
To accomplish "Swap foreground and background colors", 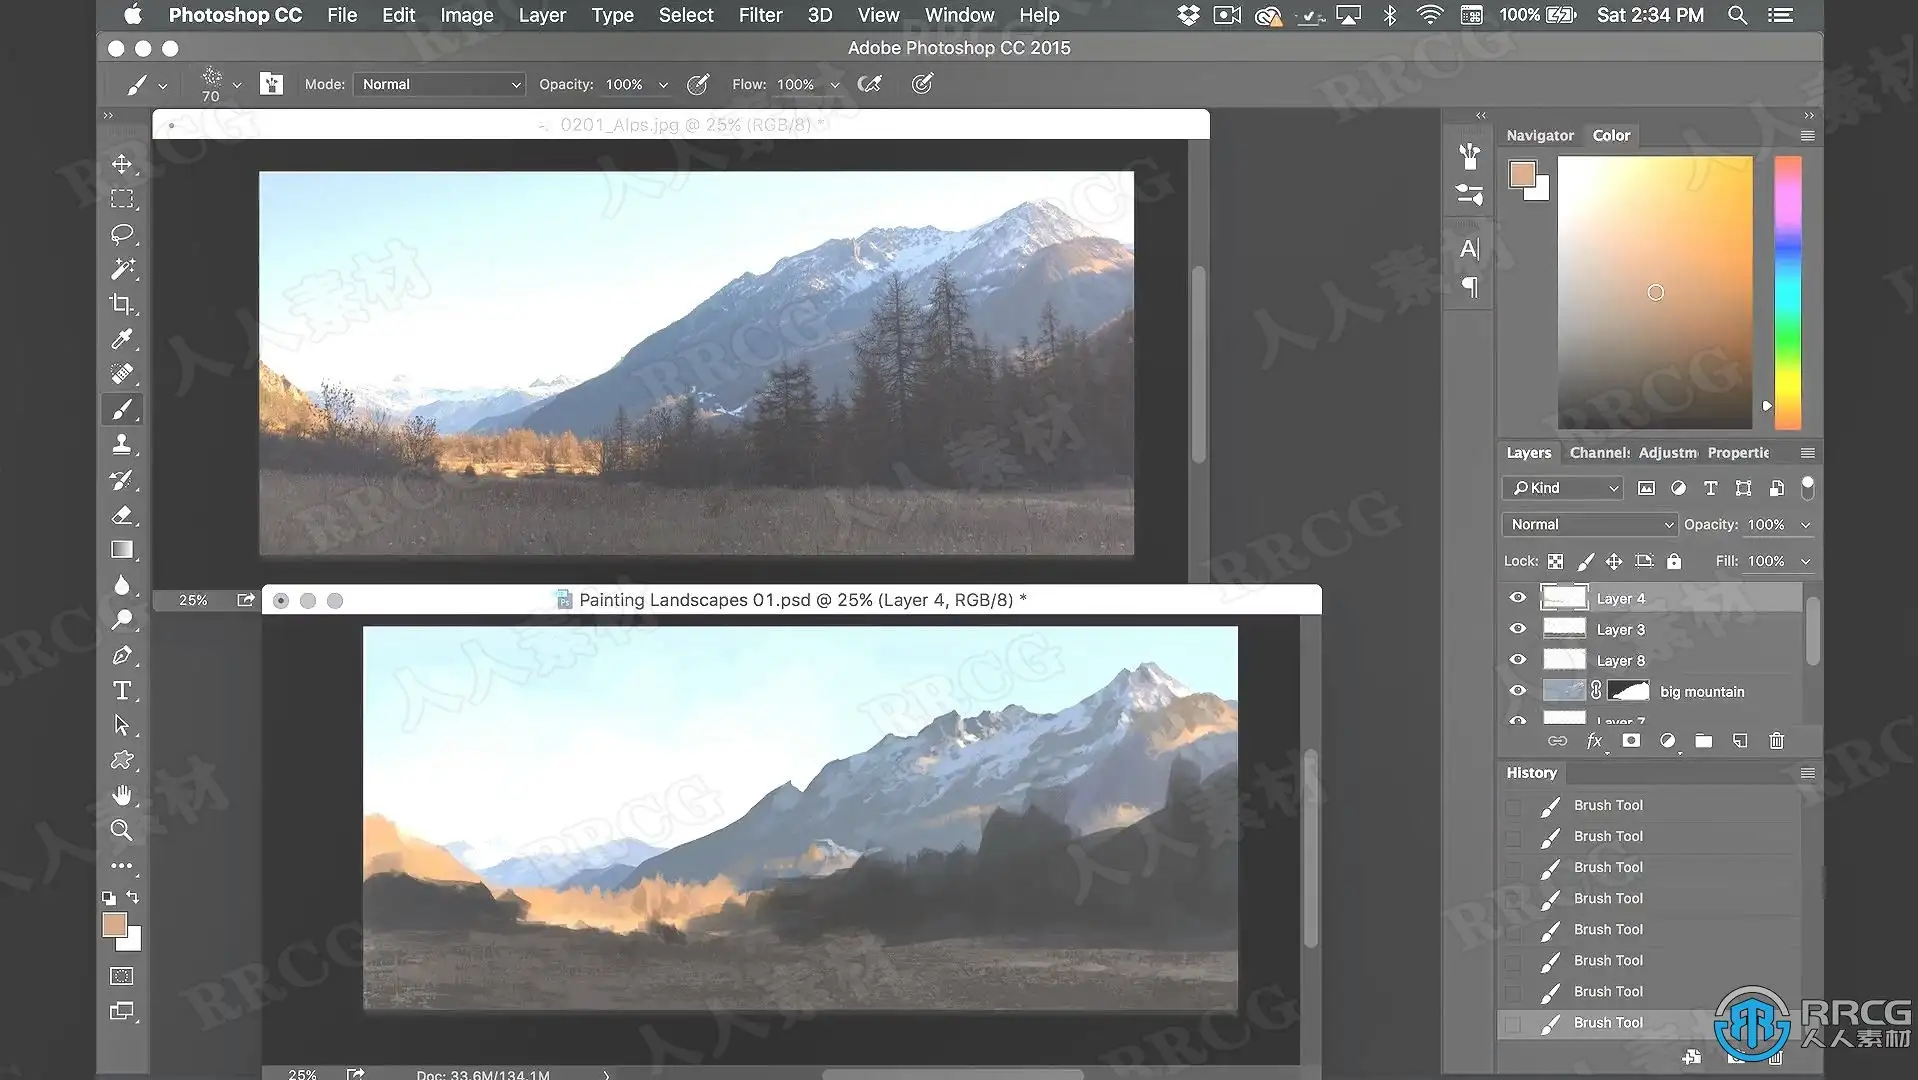I will tap(133, 897).
